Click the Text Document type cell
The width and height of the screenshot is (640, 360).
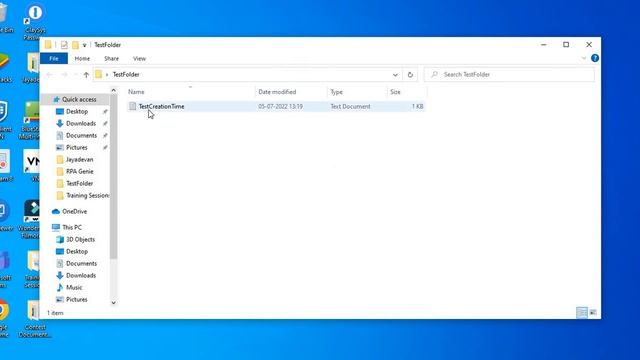[350, 107]
